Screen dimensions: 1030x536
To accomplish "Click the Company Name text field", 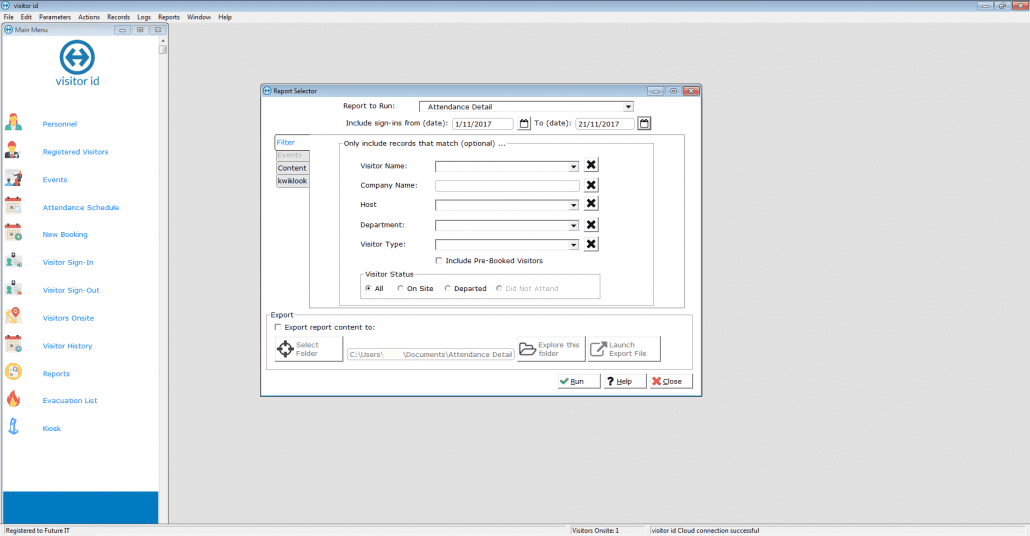I will (x=507, y=186).
